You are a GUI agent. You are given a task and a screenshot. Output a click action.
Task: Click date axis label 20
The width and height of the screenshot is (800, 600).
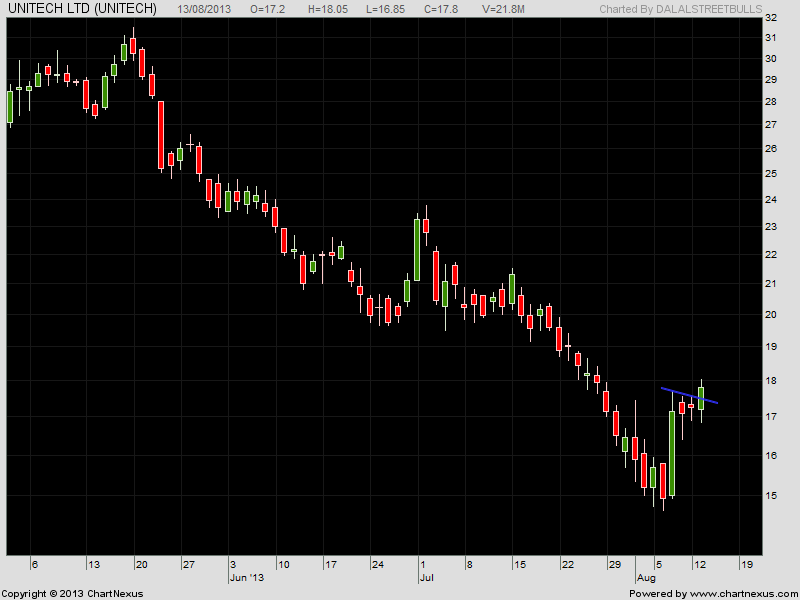[x=142, y=565]
